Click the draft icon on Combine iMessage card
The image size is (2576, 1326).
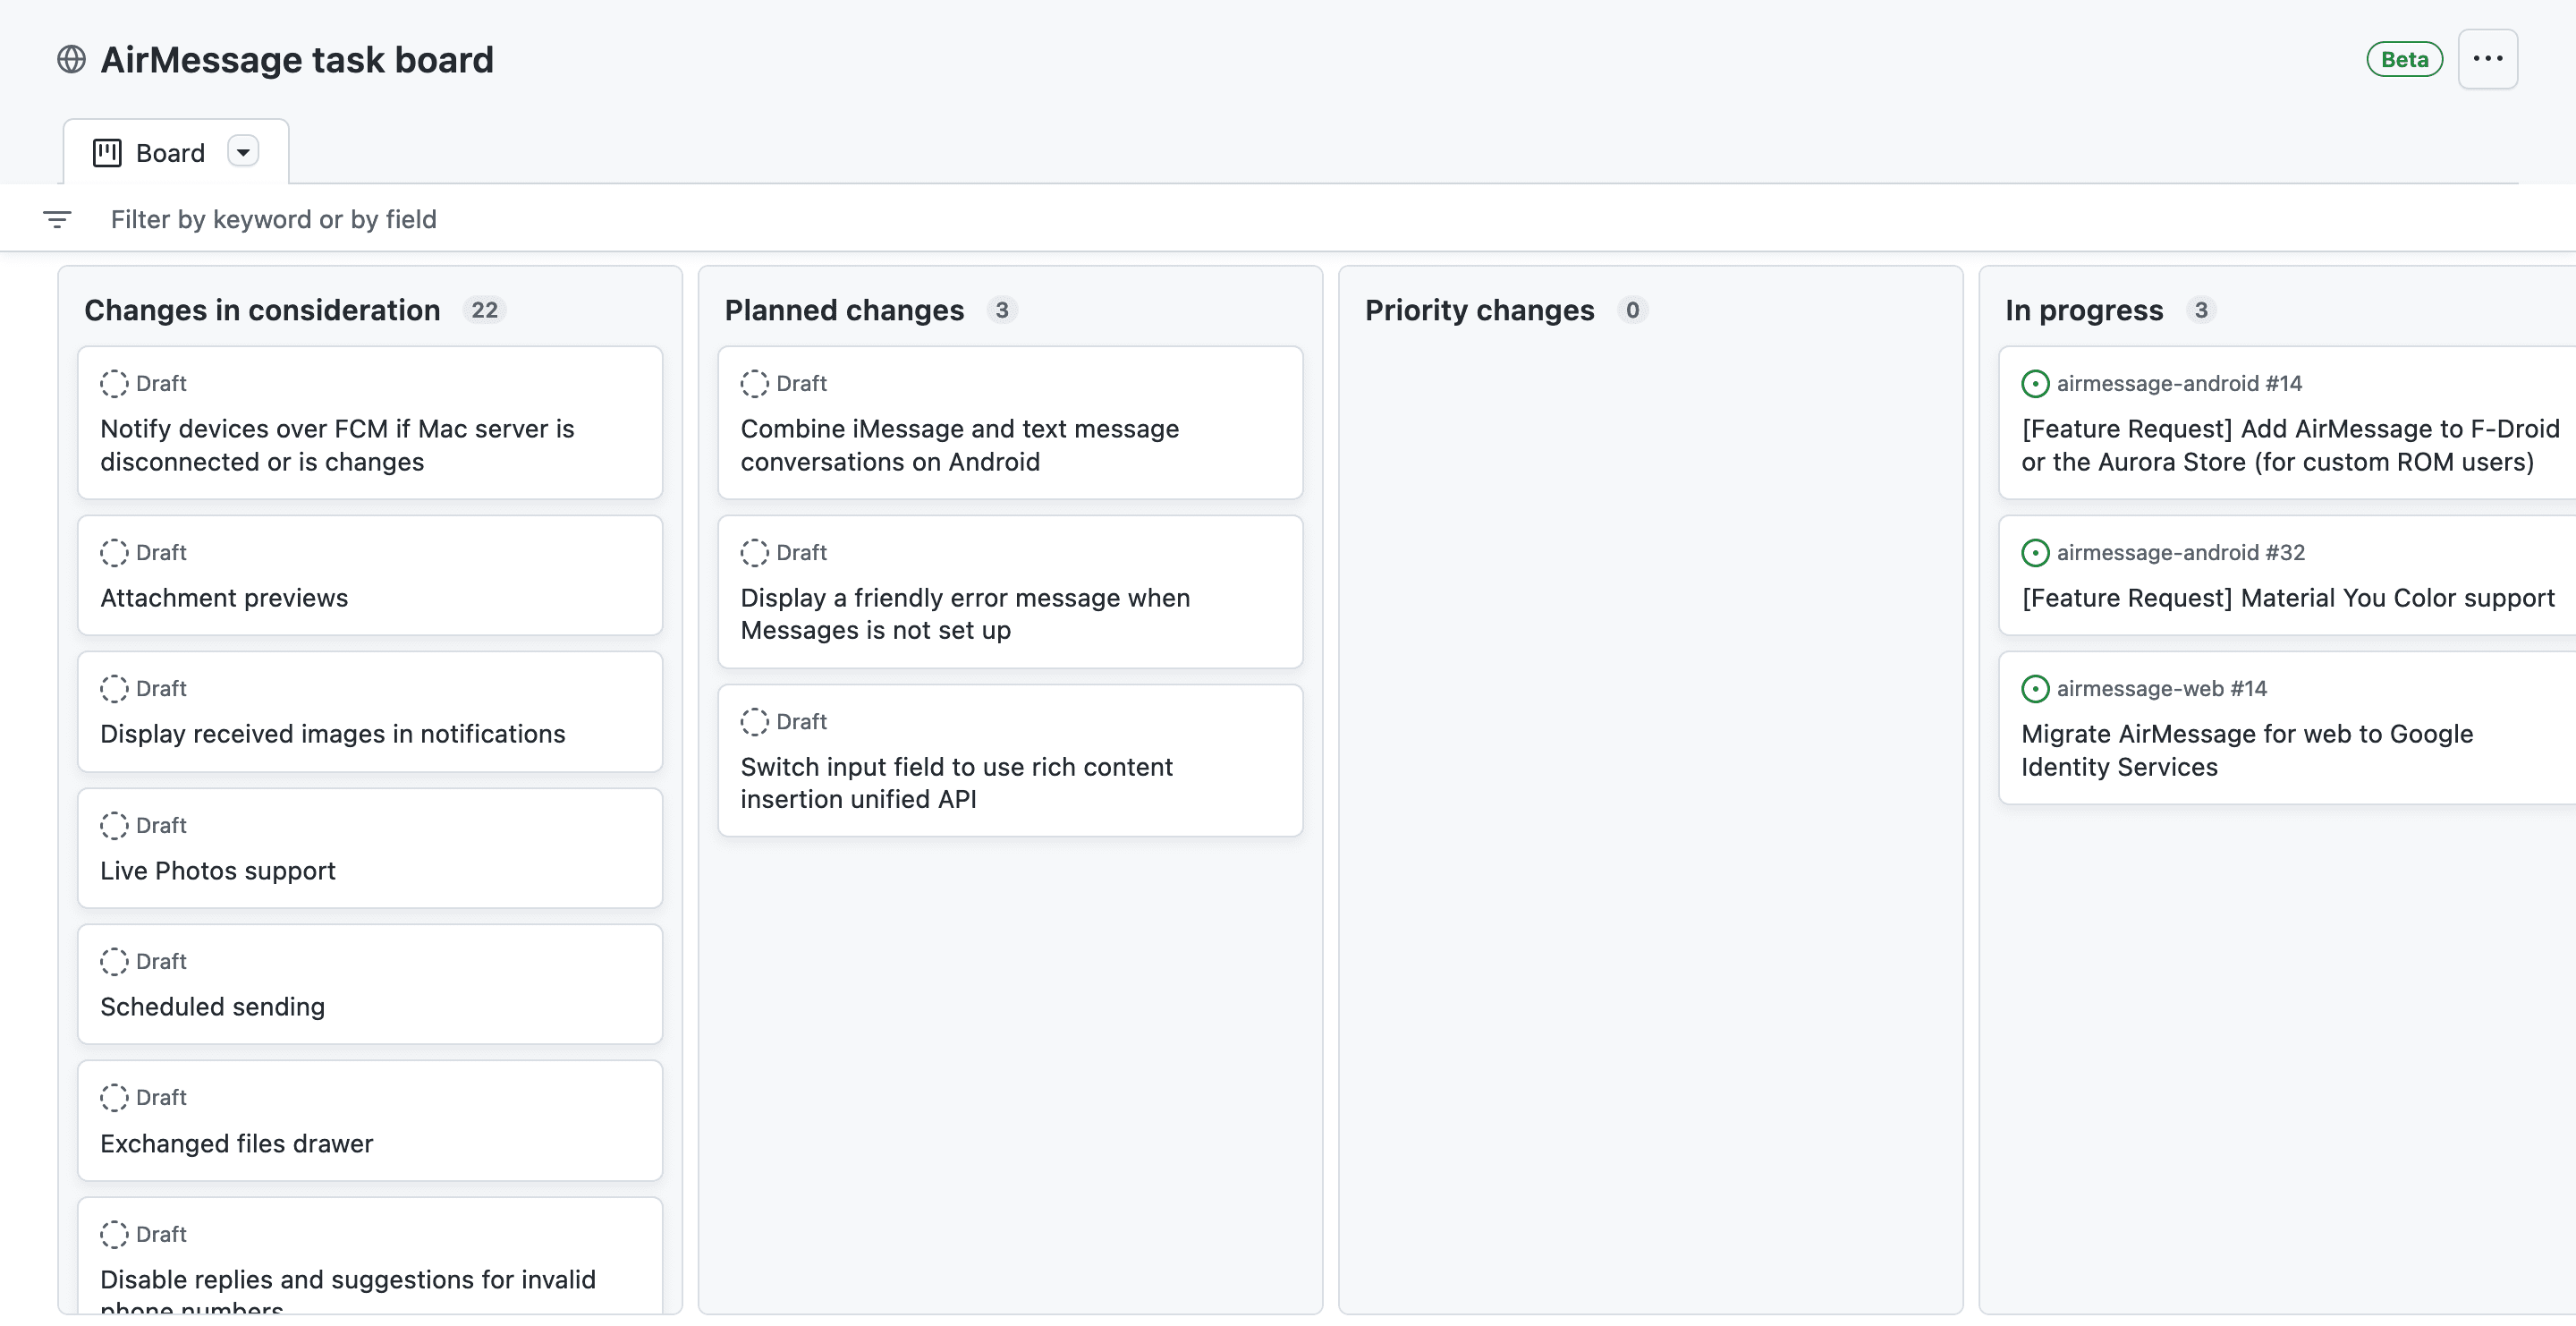(754, 383)
